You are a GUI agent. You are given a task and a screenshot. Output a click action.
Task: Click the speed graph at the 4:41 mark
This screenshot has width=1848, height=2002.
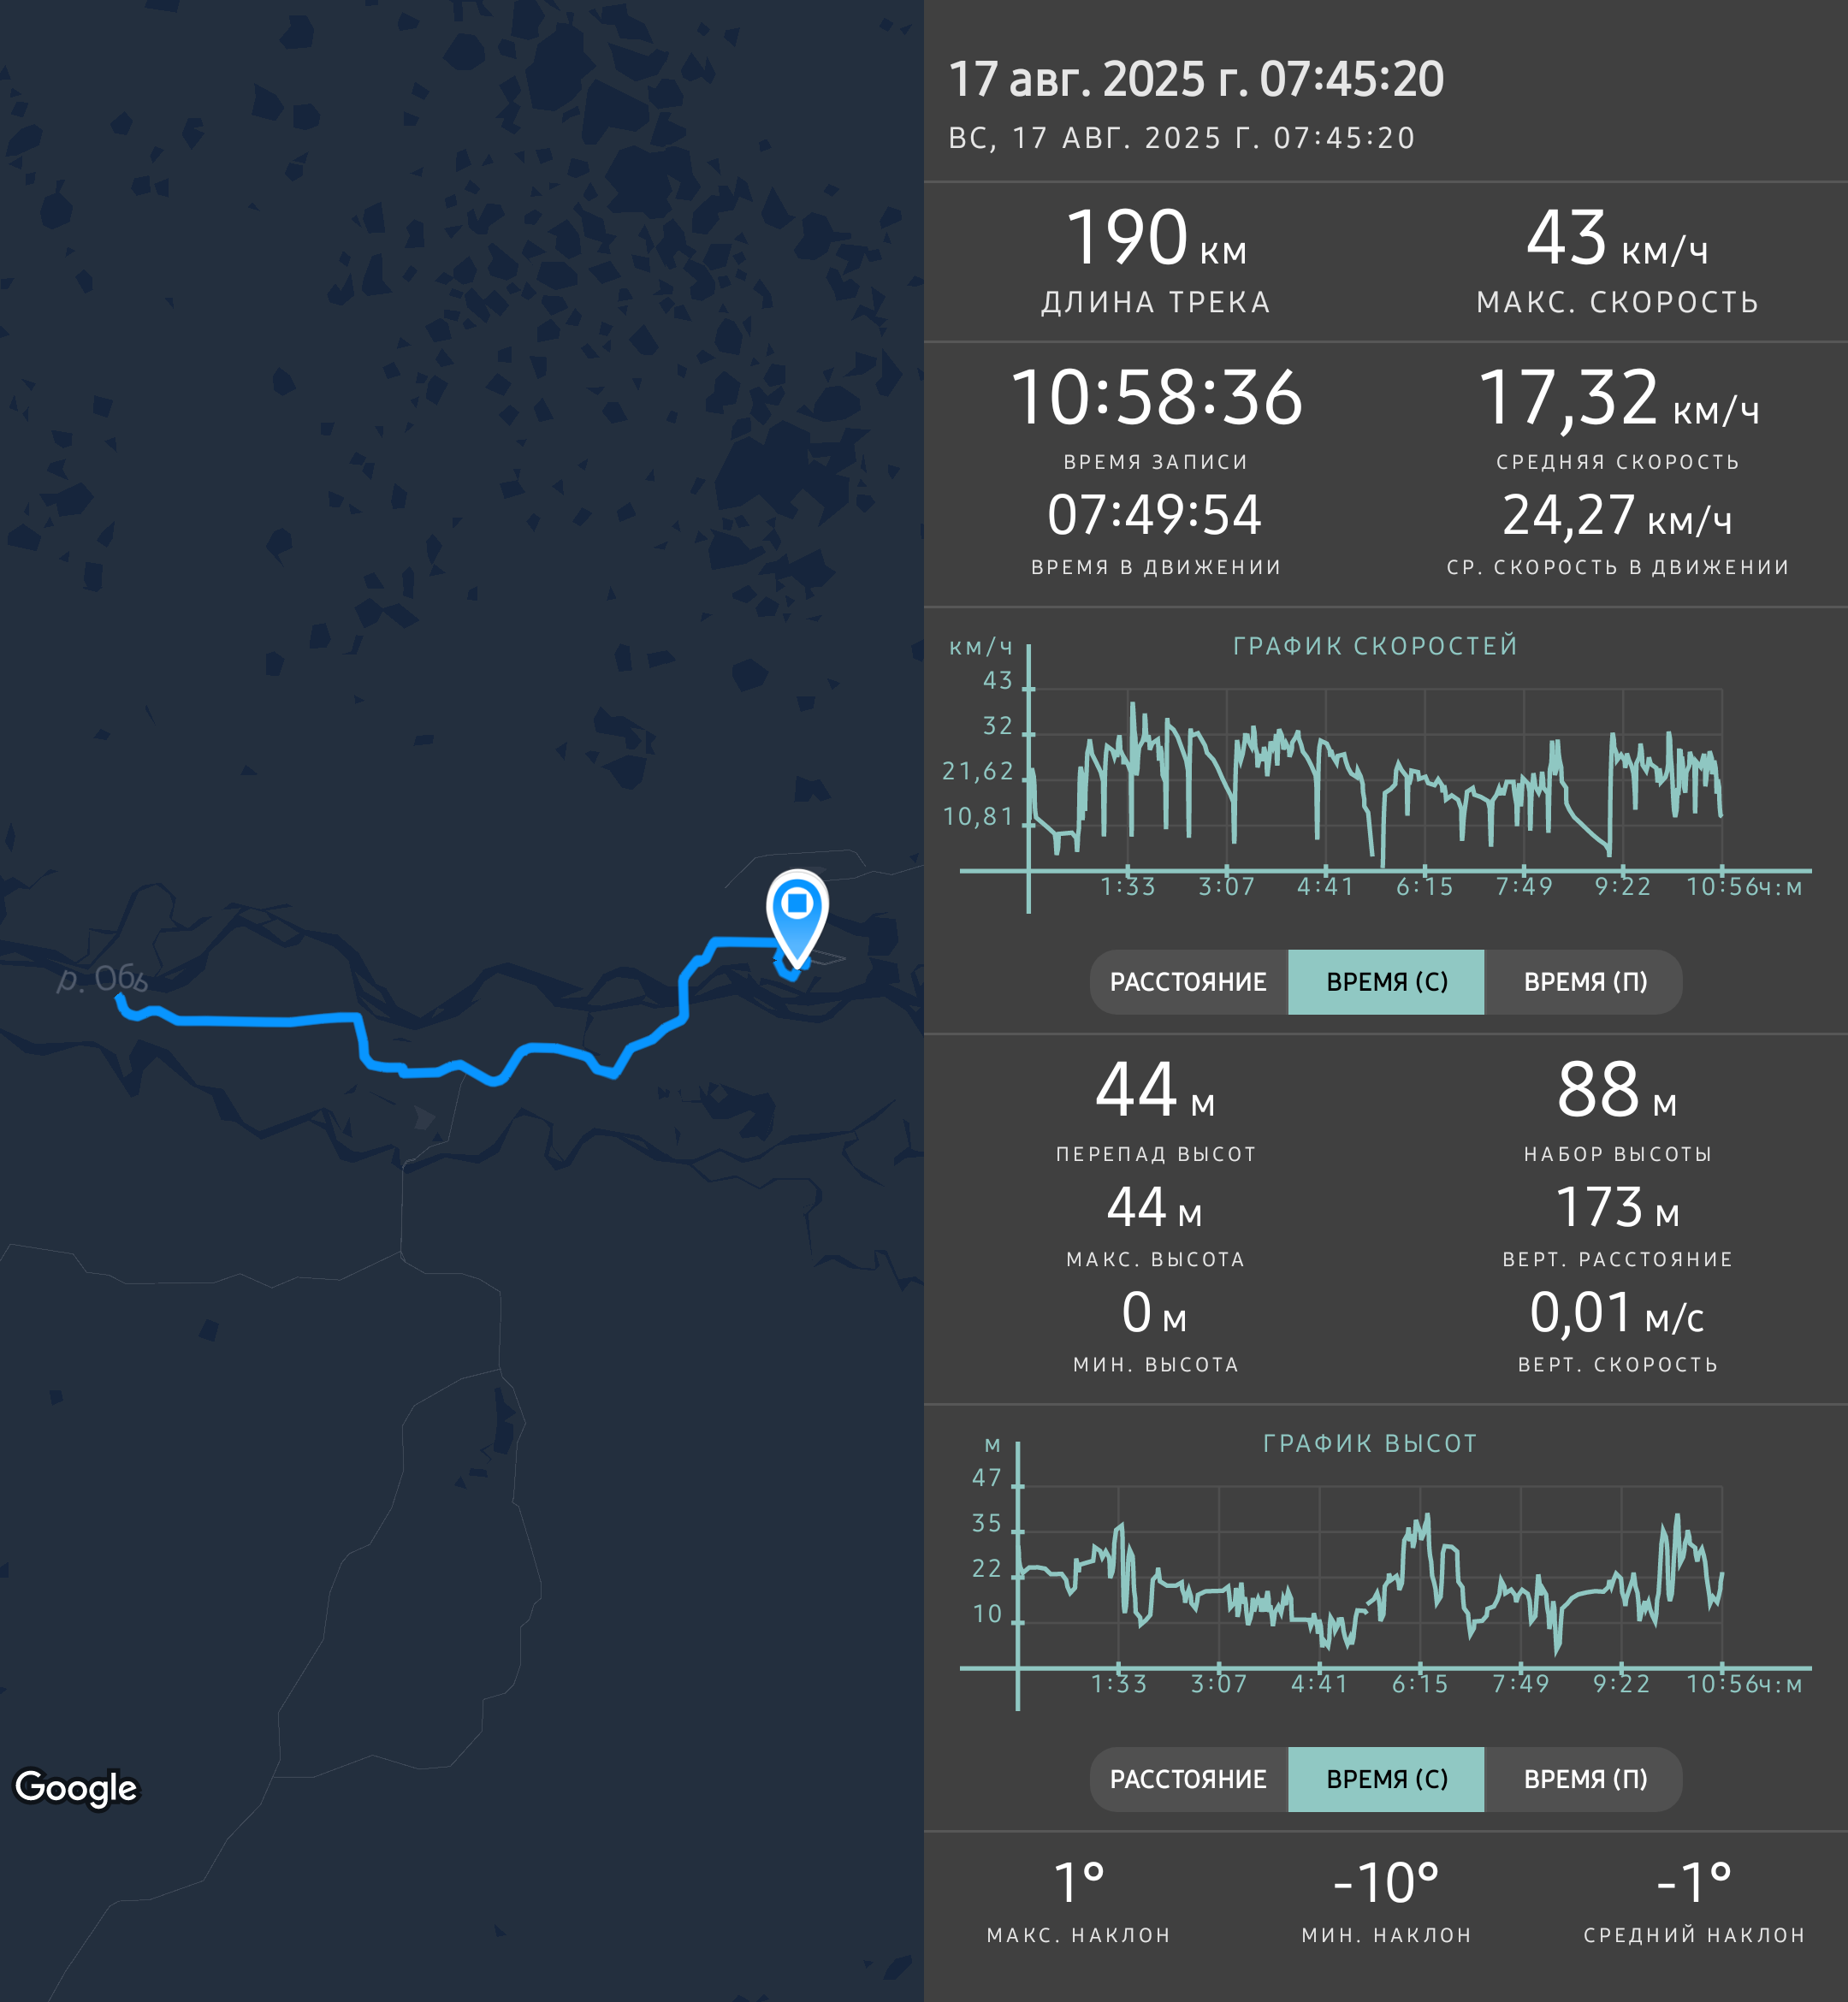tap(1325, 780)
